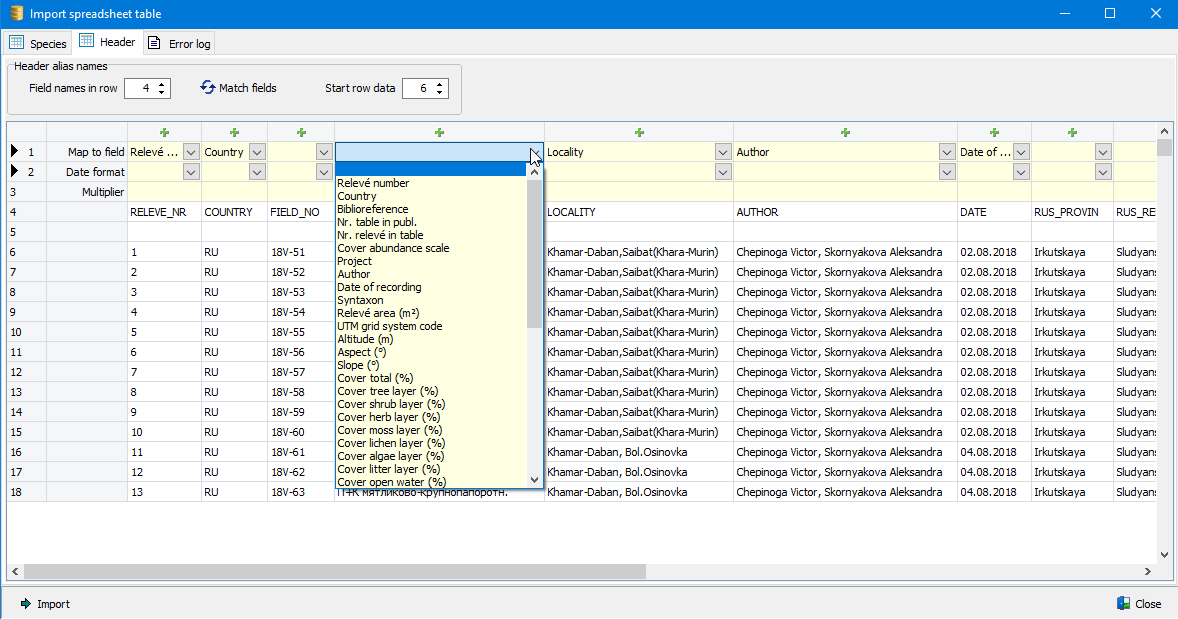Click the green plus above the LOCALITY column
The image size is (1178, 619).
point(639,132)
